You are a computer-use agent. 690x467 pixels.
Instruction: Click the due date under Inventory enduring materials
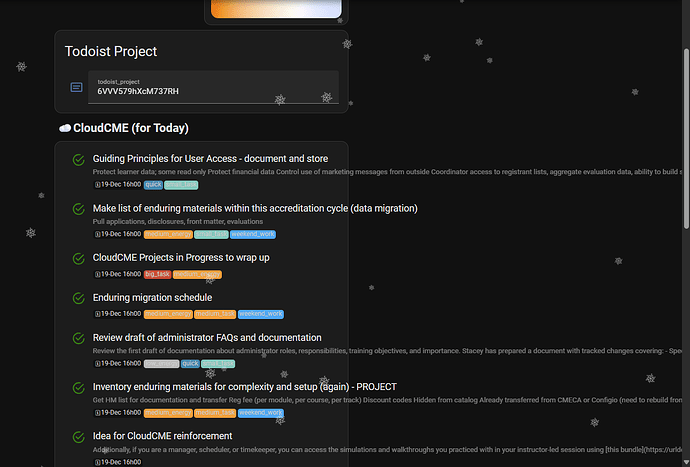(118, 413)
